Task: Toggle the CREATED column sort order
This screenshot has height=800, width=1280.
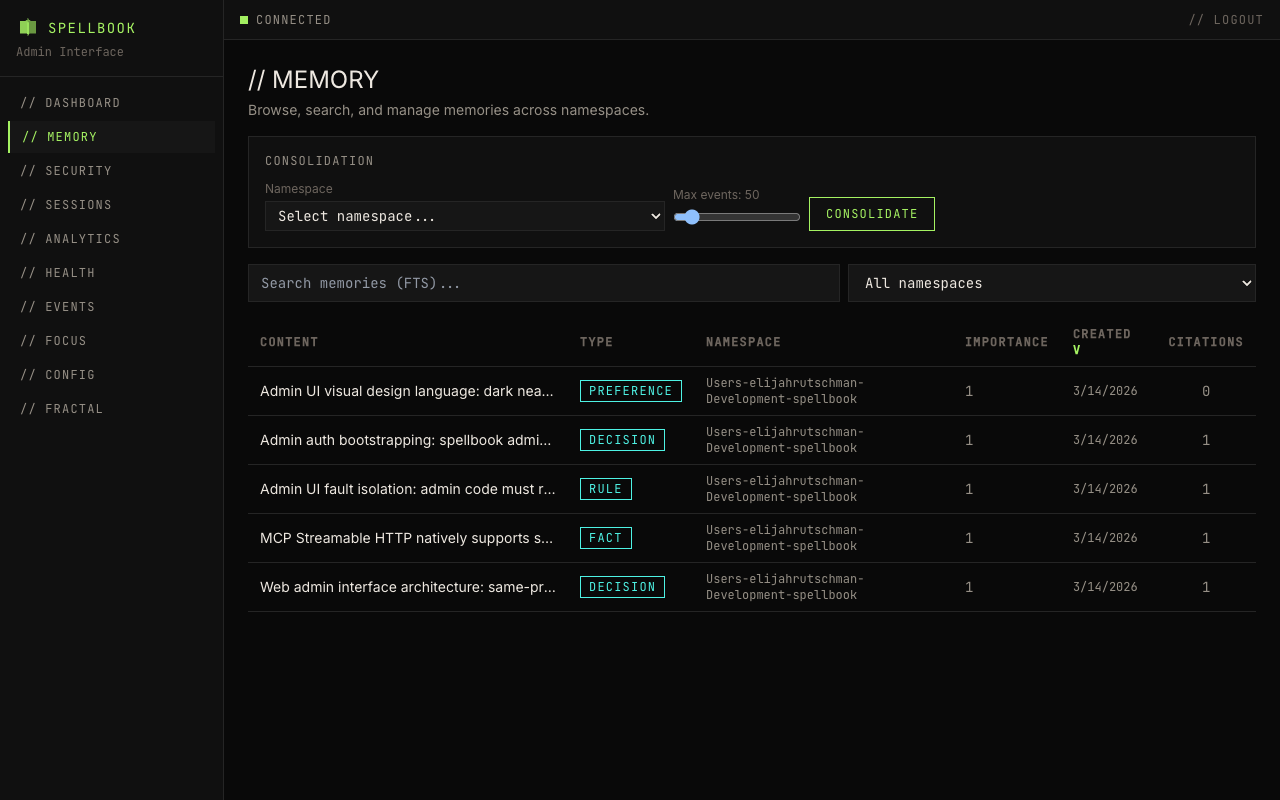Action: coord(1102,341)
